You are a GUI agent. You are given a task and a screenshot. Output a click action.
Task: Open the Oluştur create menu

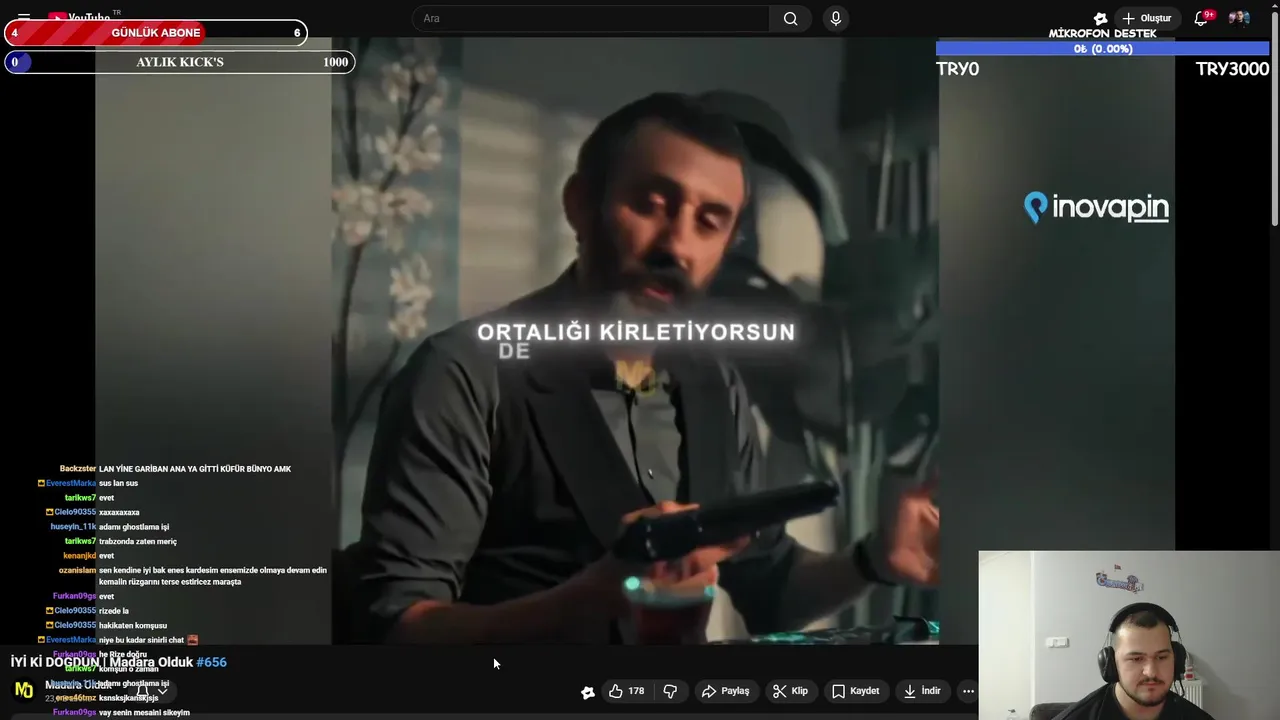click(x=1147, y=18)
